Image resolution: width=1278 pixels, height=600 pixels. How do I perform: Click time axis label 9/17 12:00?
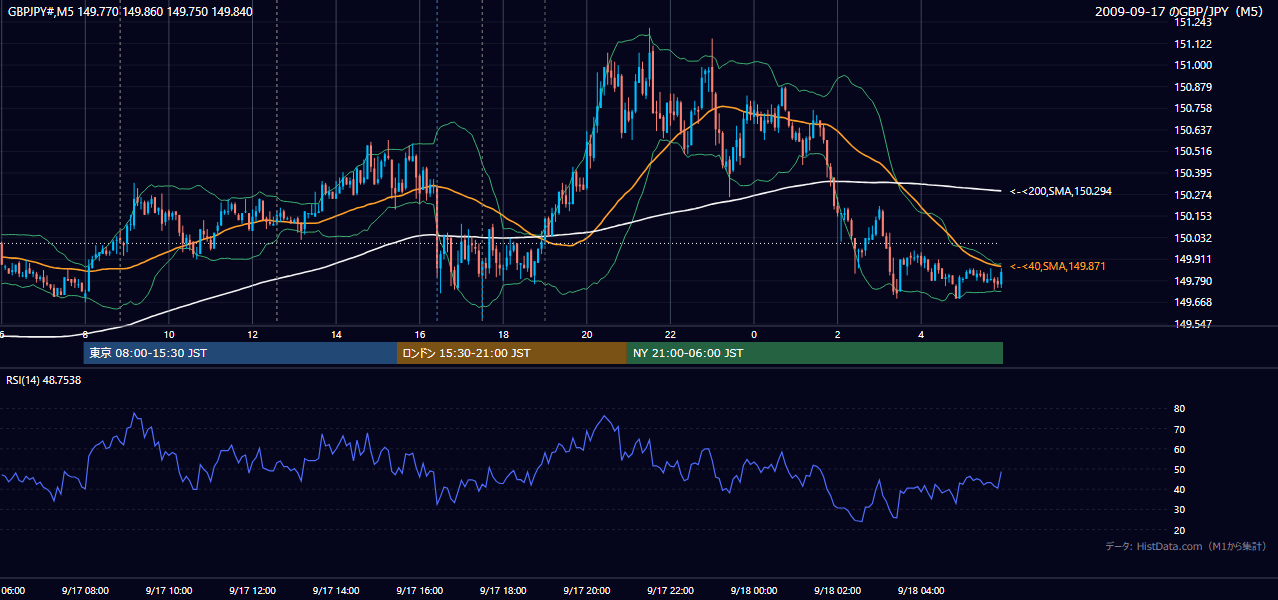pos(252,590)
